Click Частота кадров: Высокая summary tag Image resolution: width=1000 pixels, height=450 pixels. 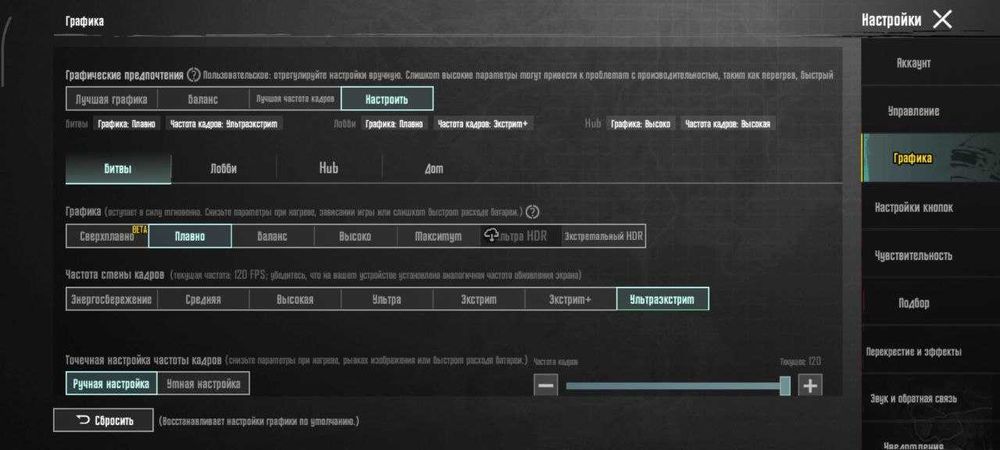tap(728, 124)
